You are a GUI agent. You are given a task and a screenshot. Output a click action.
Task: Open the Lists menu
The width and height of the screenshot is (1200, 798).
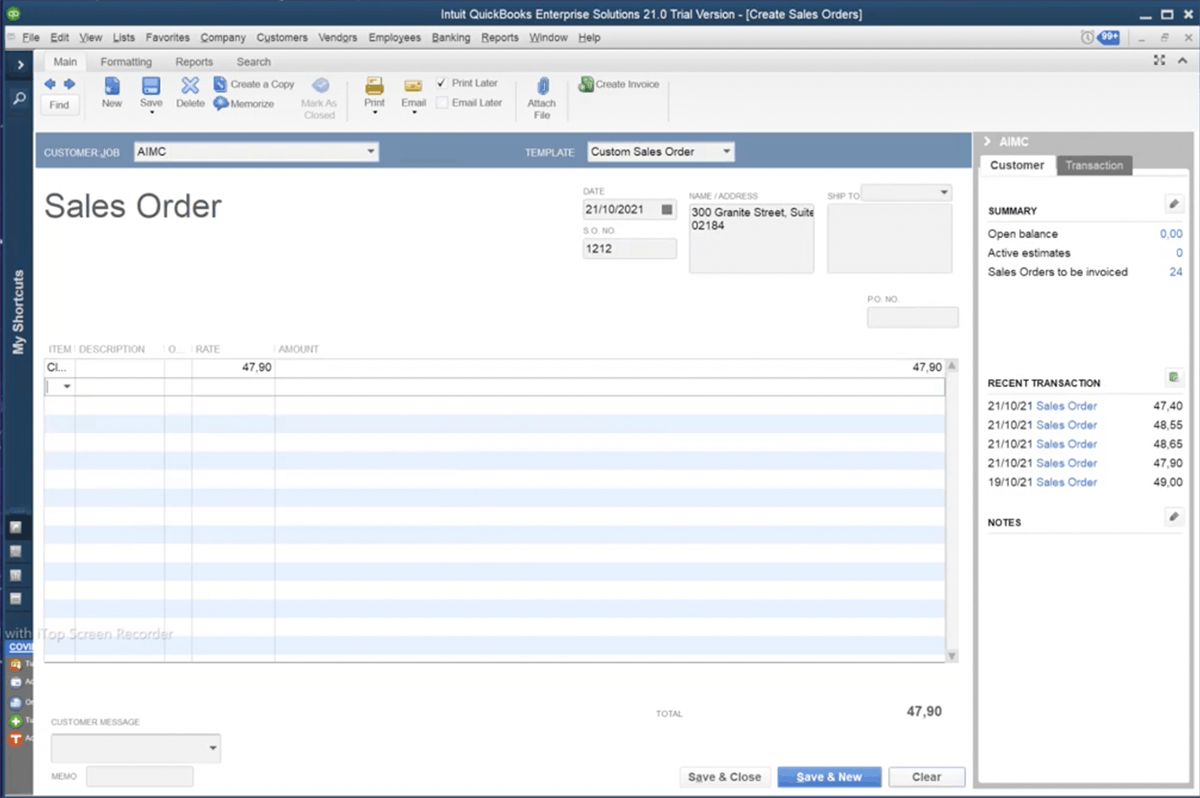[124, 38]
